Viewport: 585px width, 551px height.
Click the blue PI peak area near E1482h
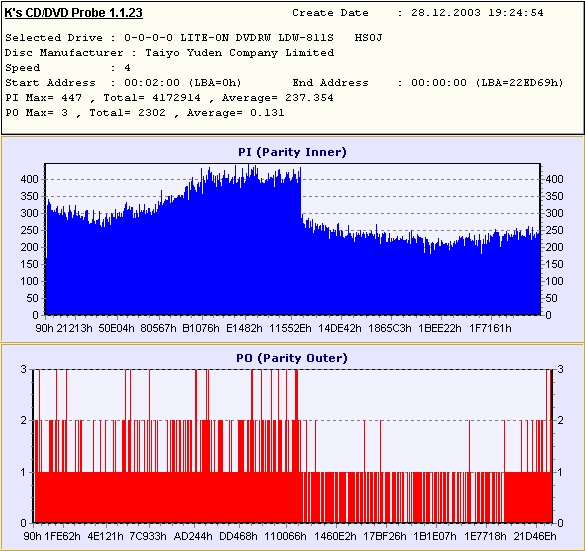(245, 242)
